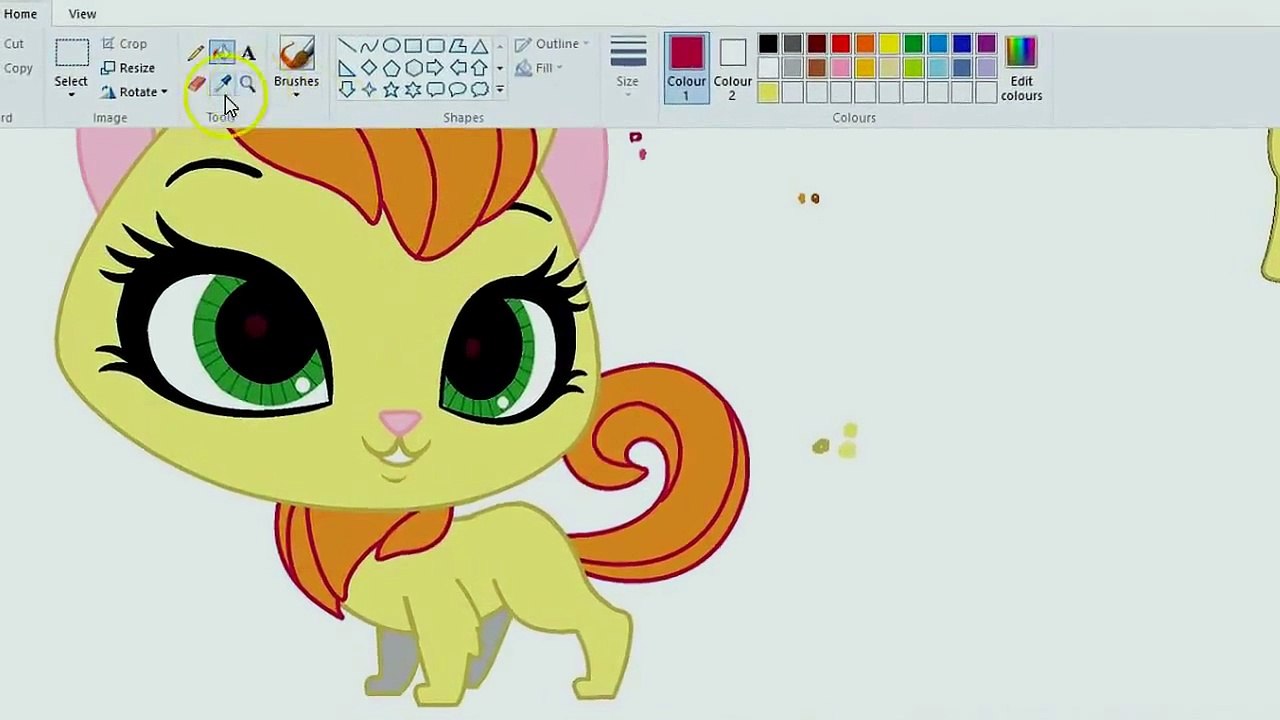Pick the green palette swatch
This screenshot has width=1280, height=720.
(913, 44)
